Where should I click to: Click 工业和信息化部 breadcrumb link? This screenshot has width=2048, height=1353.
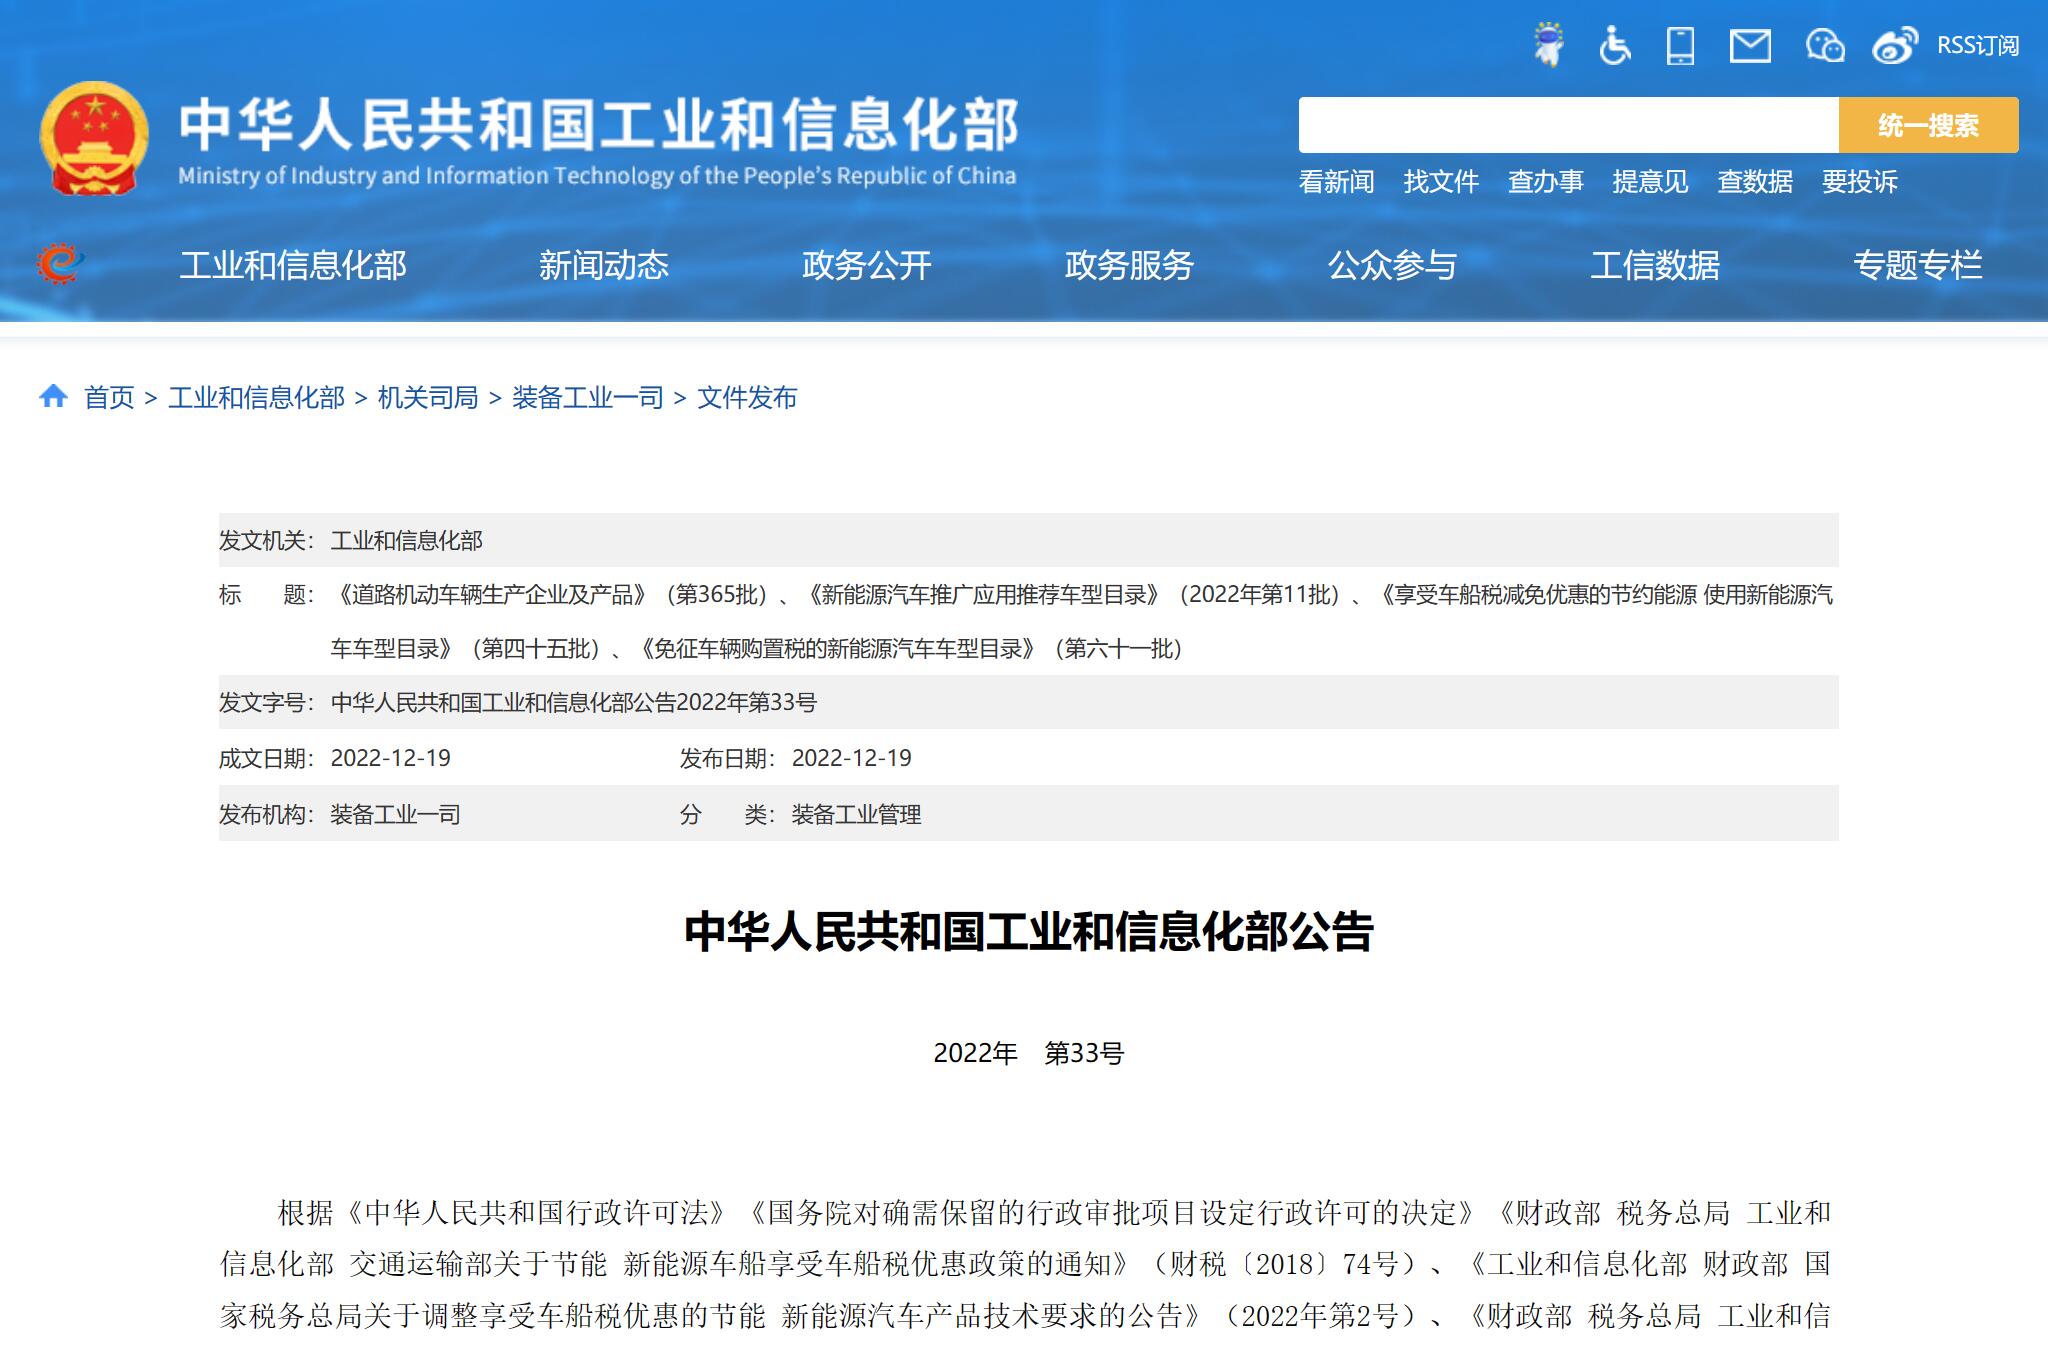click(x=256, y=398)
